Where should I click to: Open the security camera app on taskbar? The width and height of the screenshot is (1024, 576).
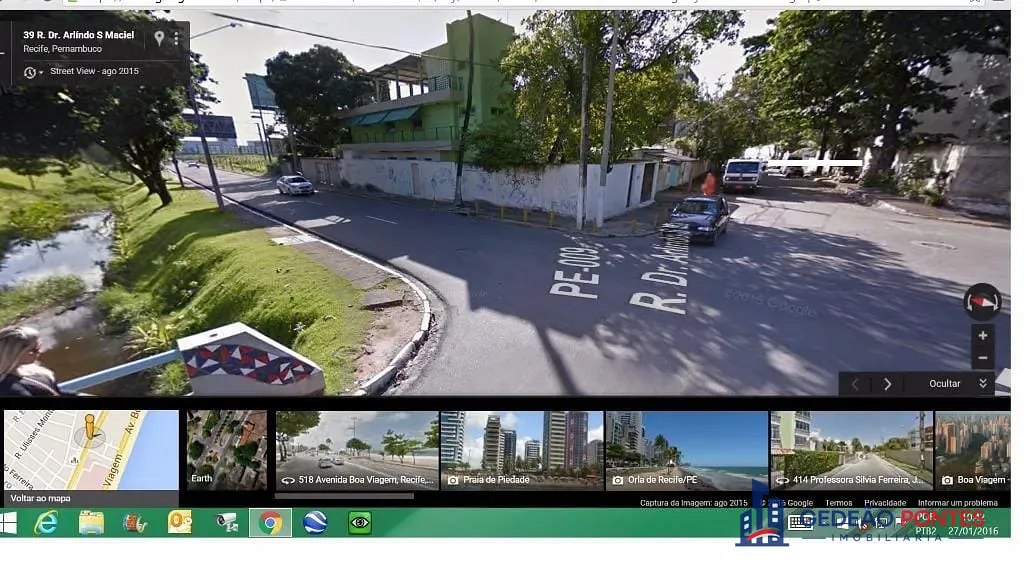[227, 522]
